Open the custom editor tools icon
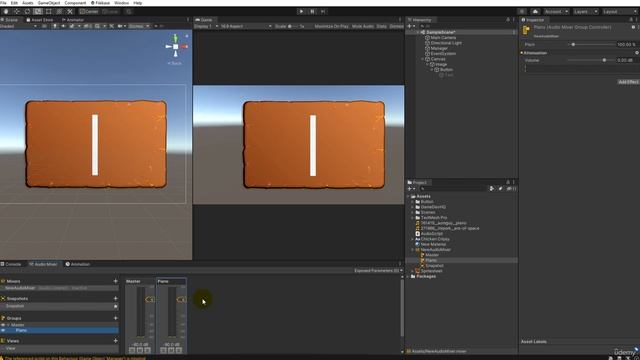 tap(70, 11)
